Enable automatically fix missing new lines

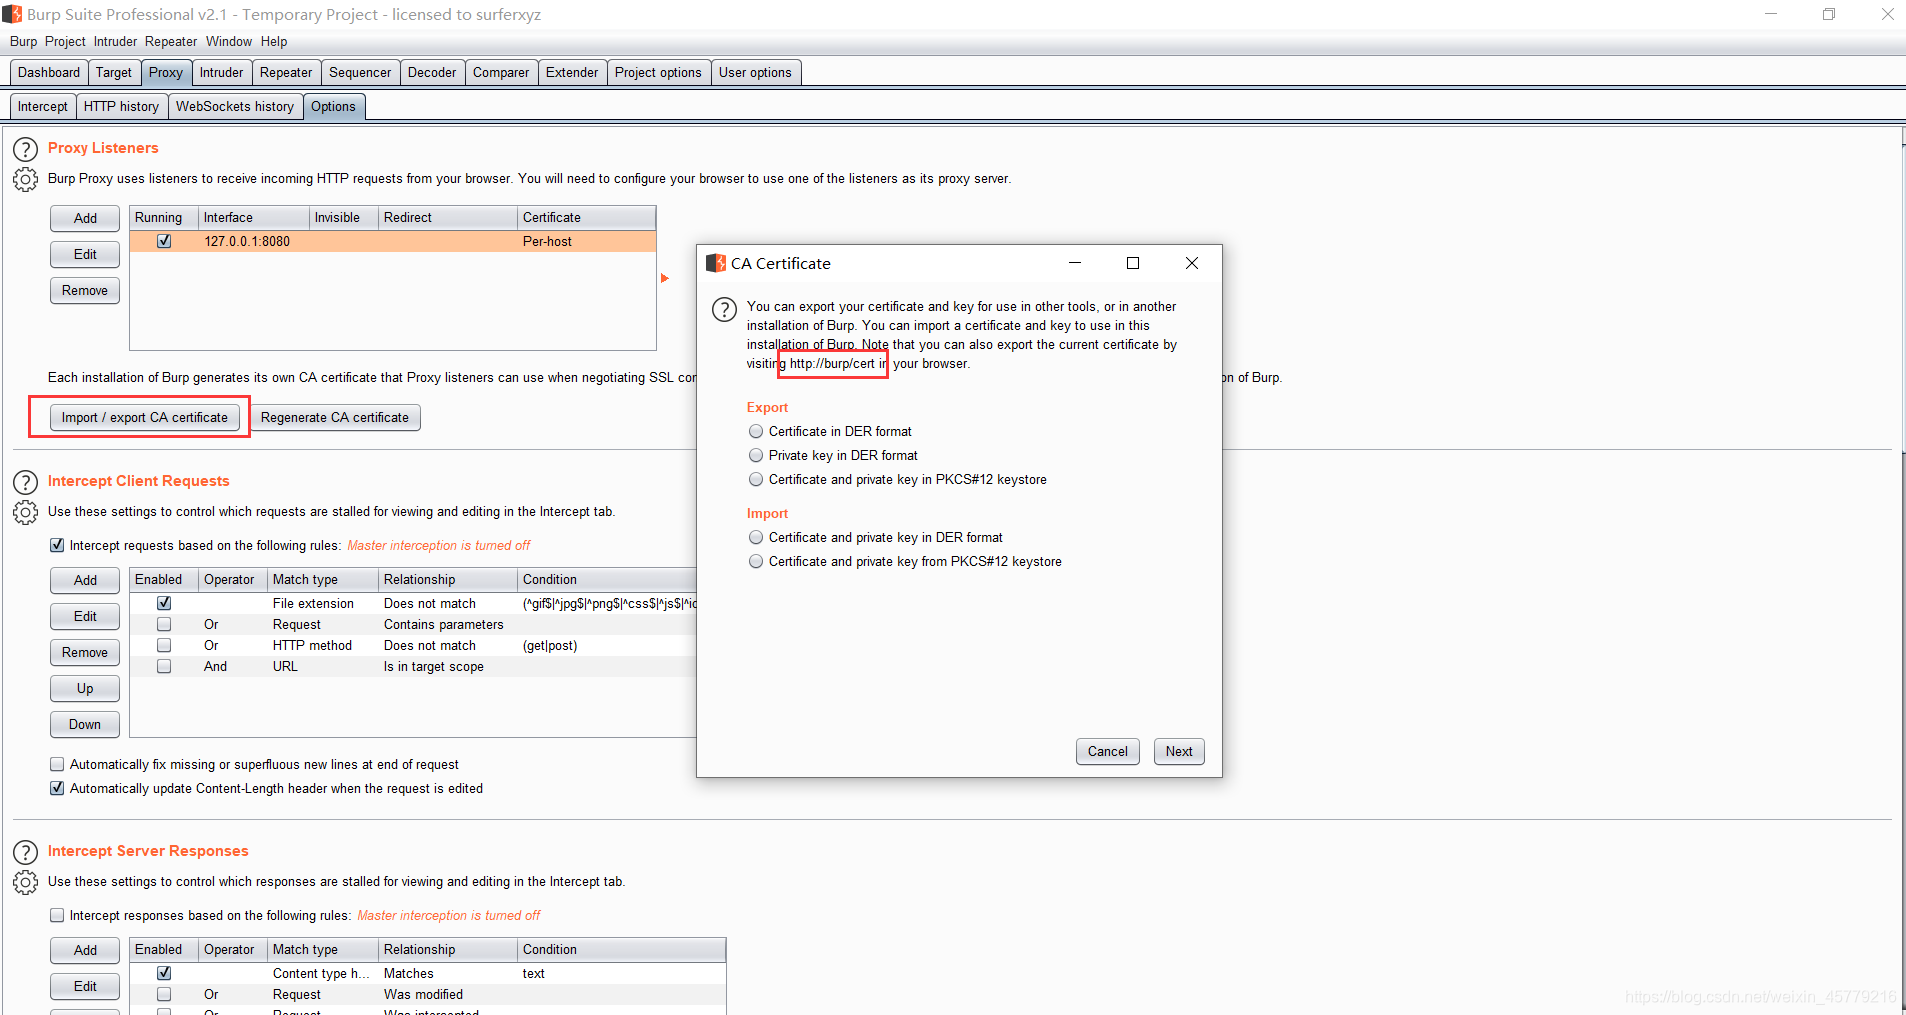coord(57,764)
